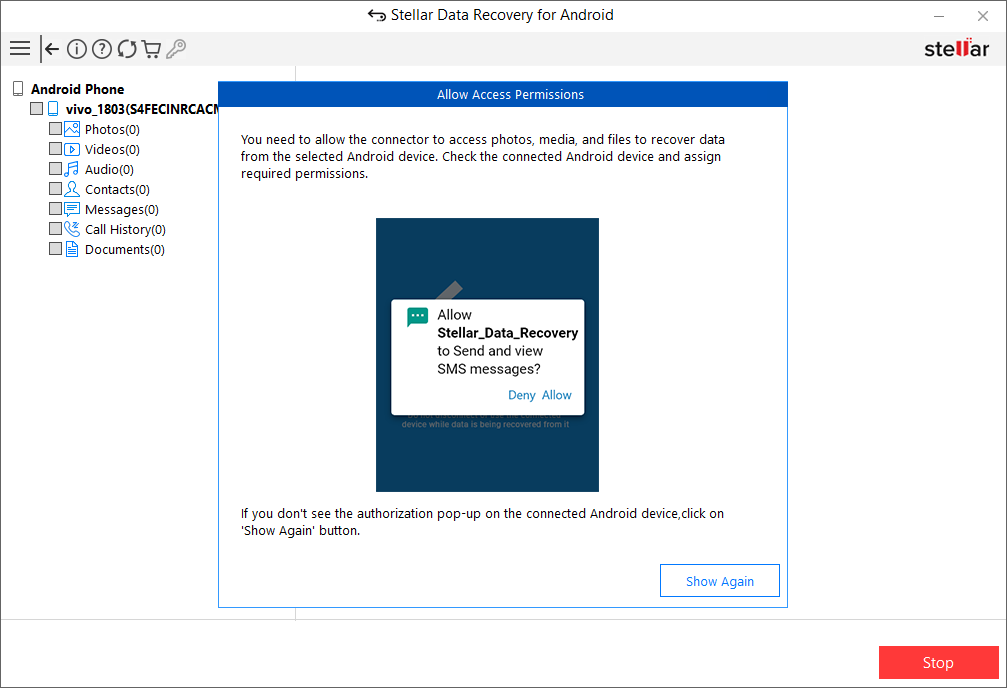Tick the Messages checkbox

point(56,209)
